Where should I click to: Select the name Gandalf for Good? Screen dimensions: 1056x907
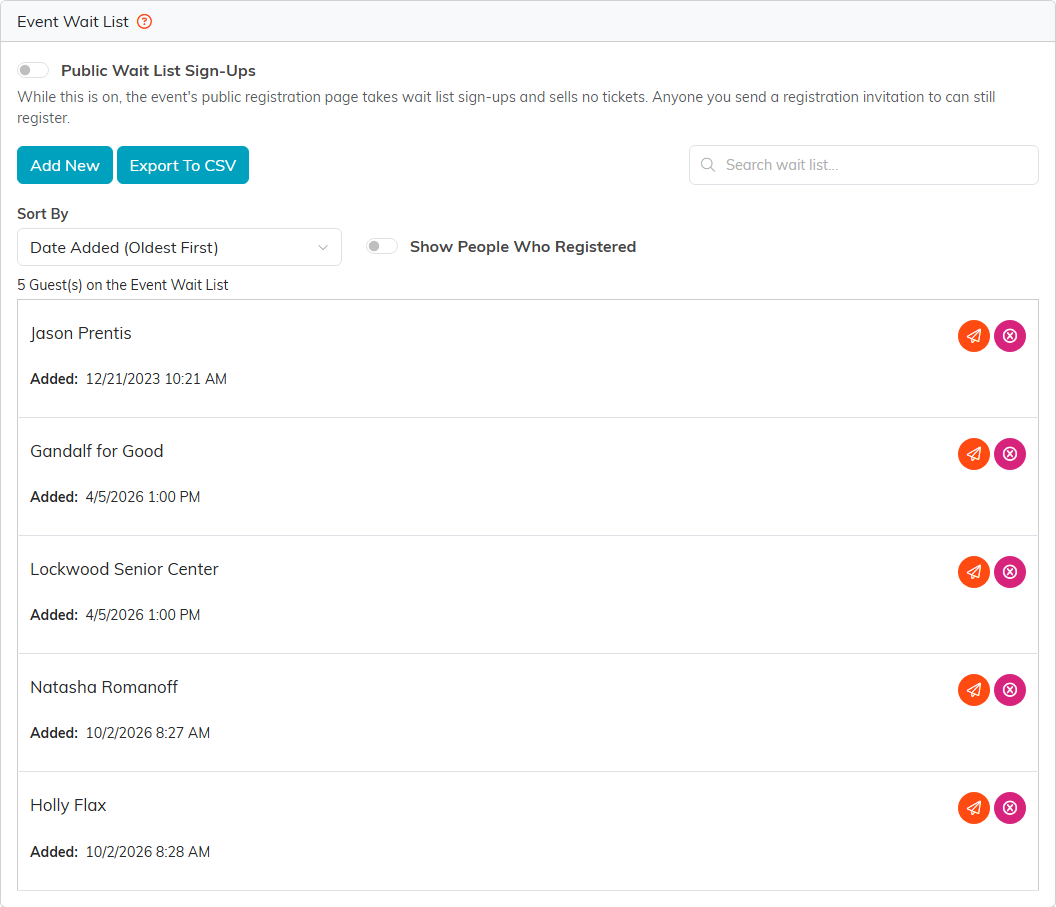[97, 451]
